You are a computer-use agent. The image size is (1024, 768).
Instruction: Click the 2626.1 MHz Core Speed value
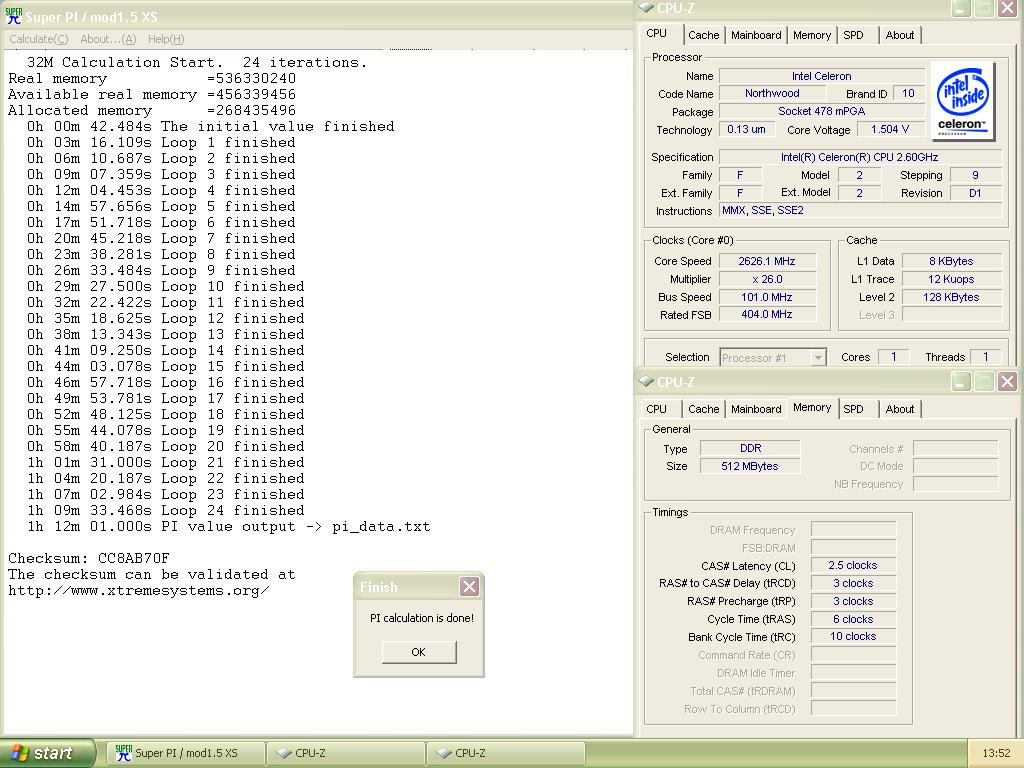click(767, 261)
